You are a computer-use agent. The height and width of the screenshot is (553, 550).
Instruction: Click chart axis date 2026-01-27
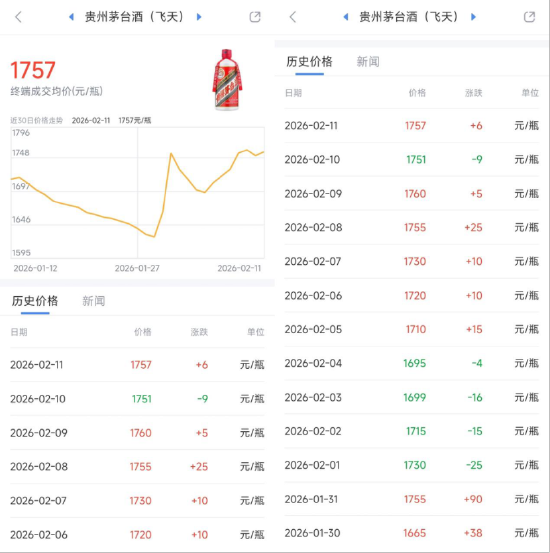(x=137, y=268)
